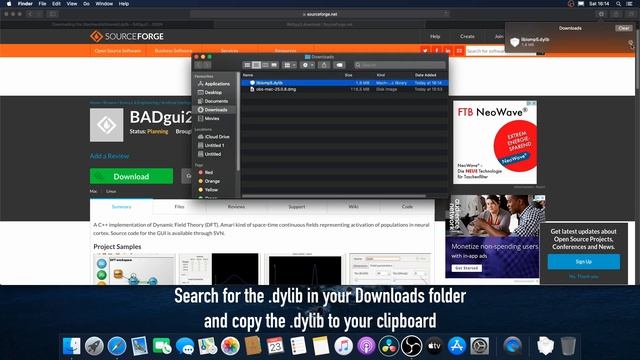The height and width of the screenshot is (360, 640).
Task: Go back in the Finder window
Action: tap(198, 65)
